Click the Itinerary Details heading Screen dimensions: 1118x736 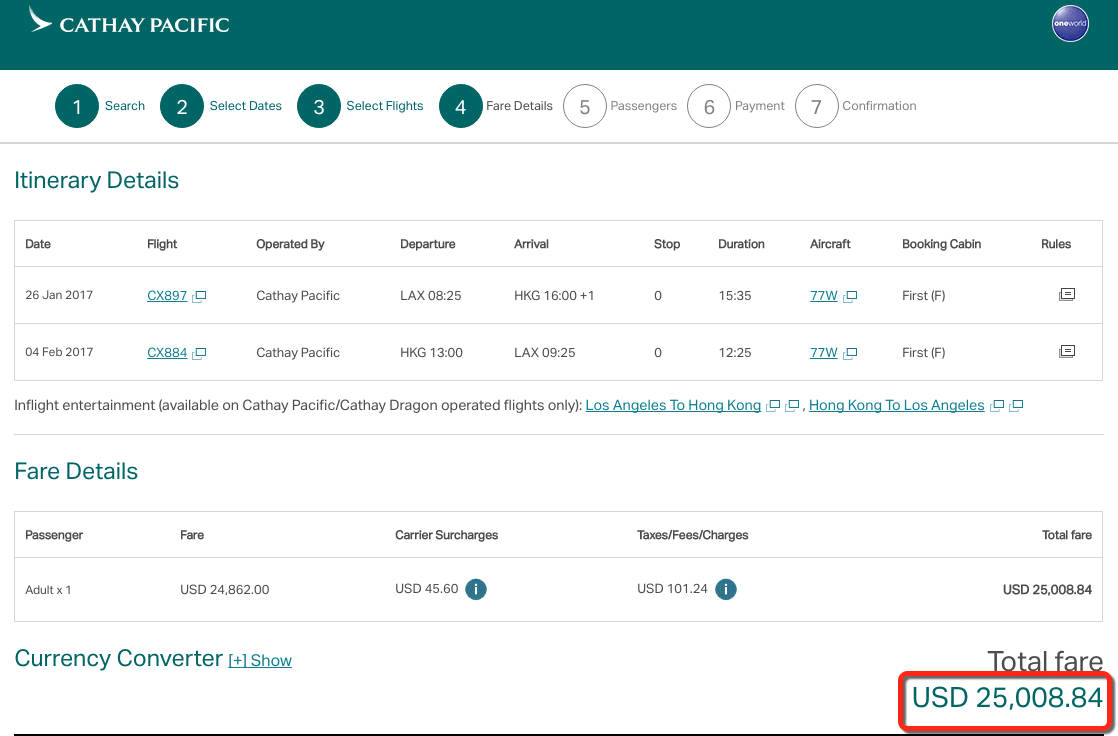(96, 180)
